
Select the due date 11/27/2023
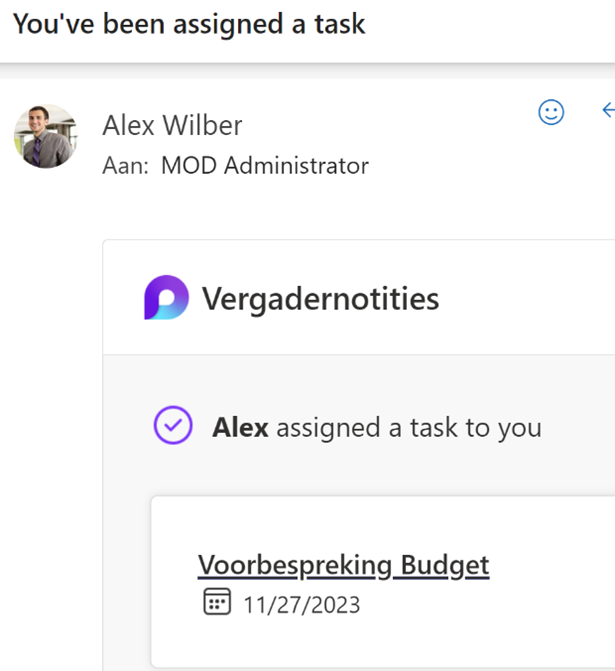point(302,605)
